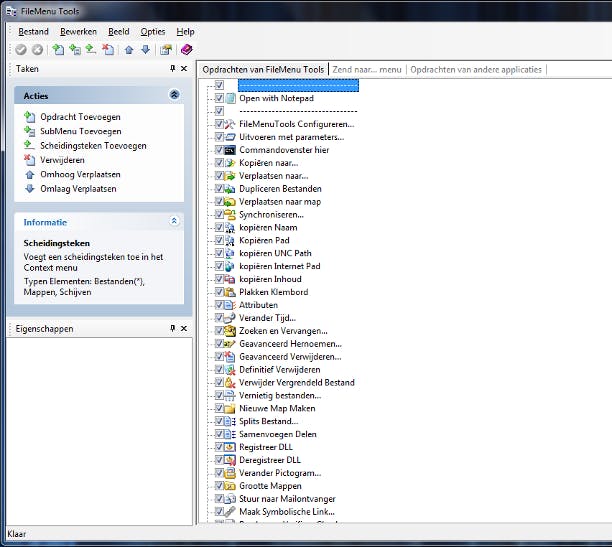
Task: Collapse the Informatie panel
Action: 174,221
